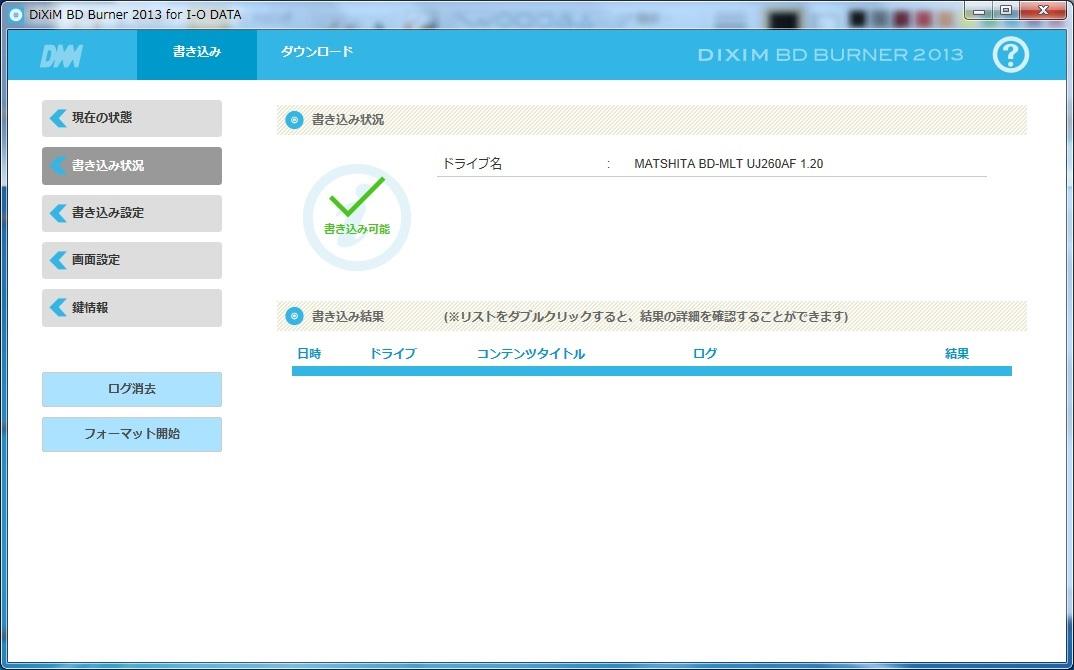1074x670 pixels.
Task: Select 書き込み状況 in the sidebar
Action: [132, 166]
